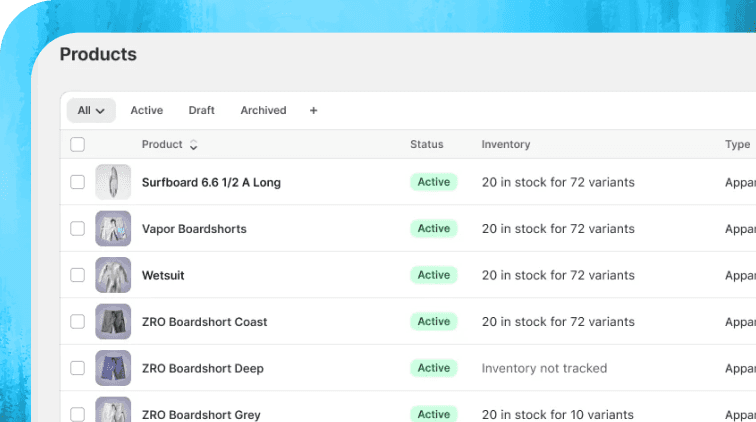Click ZRO Boardshort Deep thumbnail

(x=113, y=368)
